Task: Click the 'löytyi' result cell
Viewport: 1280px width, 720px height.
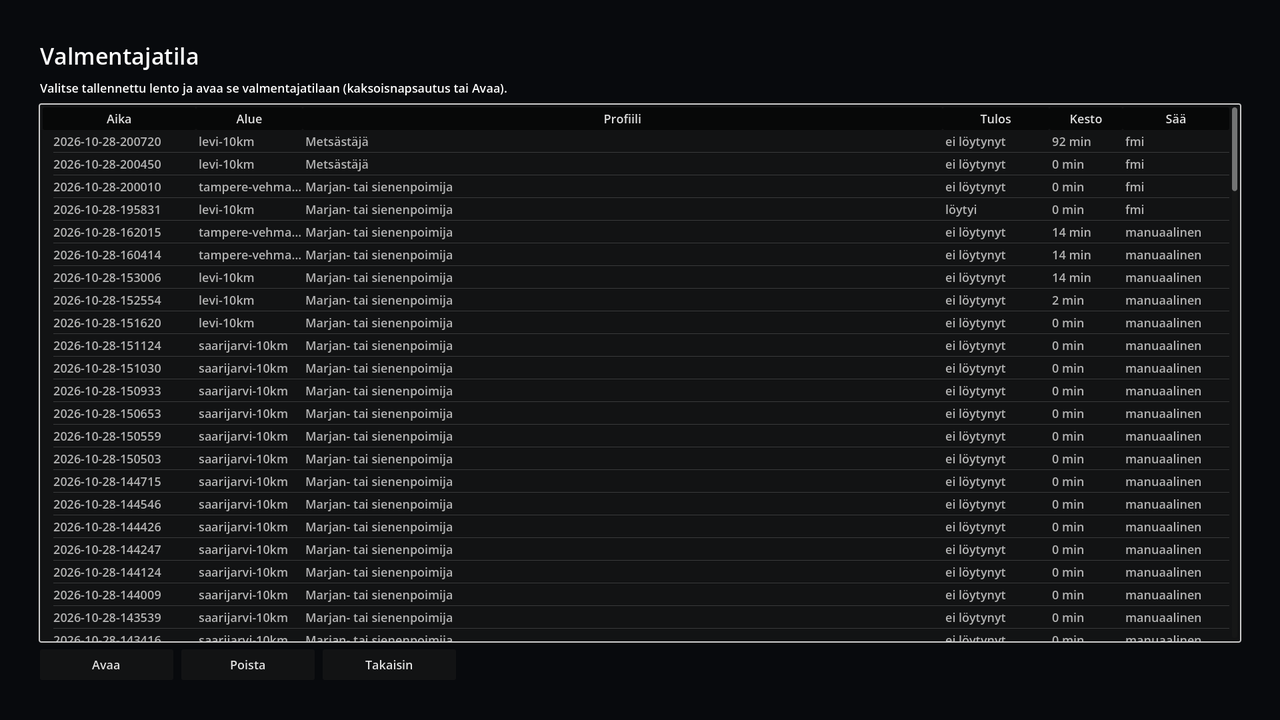Action: tap(961, 210)
